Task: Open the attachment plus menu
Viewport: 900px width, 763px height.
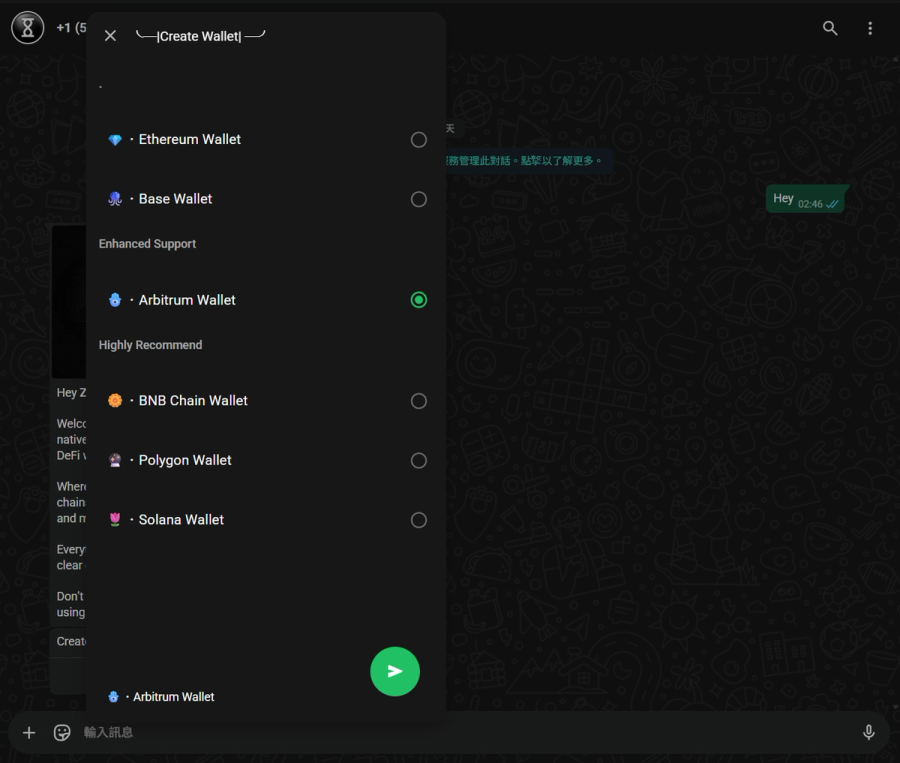Action: 29,733
